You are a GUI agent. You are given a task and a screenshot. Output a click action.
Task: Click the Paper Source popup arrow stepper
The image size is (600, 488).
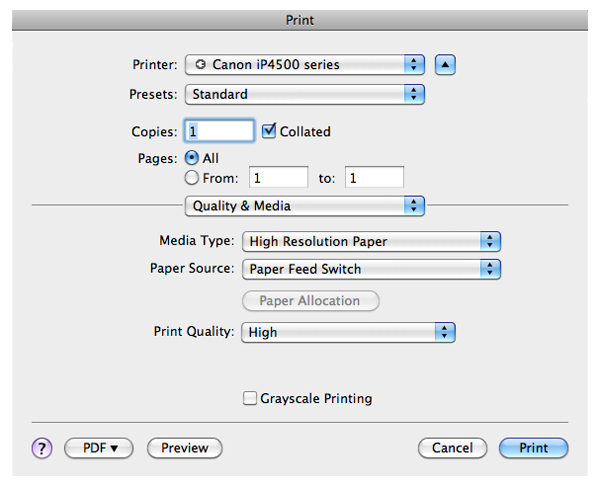(x=490, y=269)
